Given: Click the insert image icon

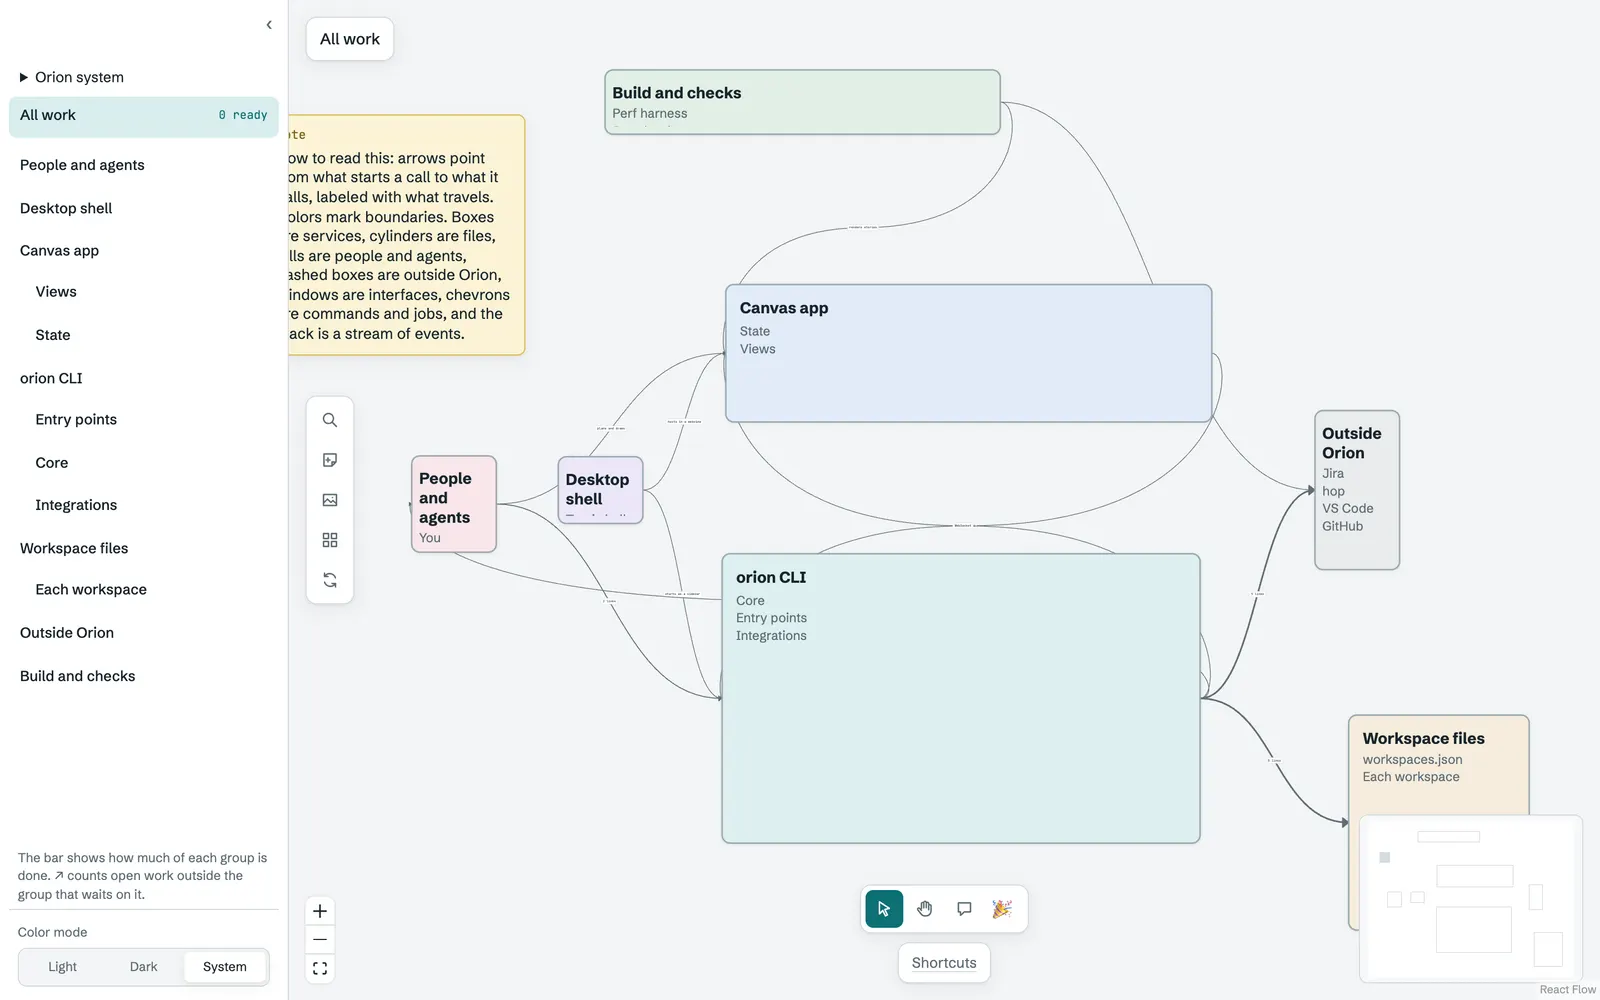Looking at the screenshot, I should [330, 500].
